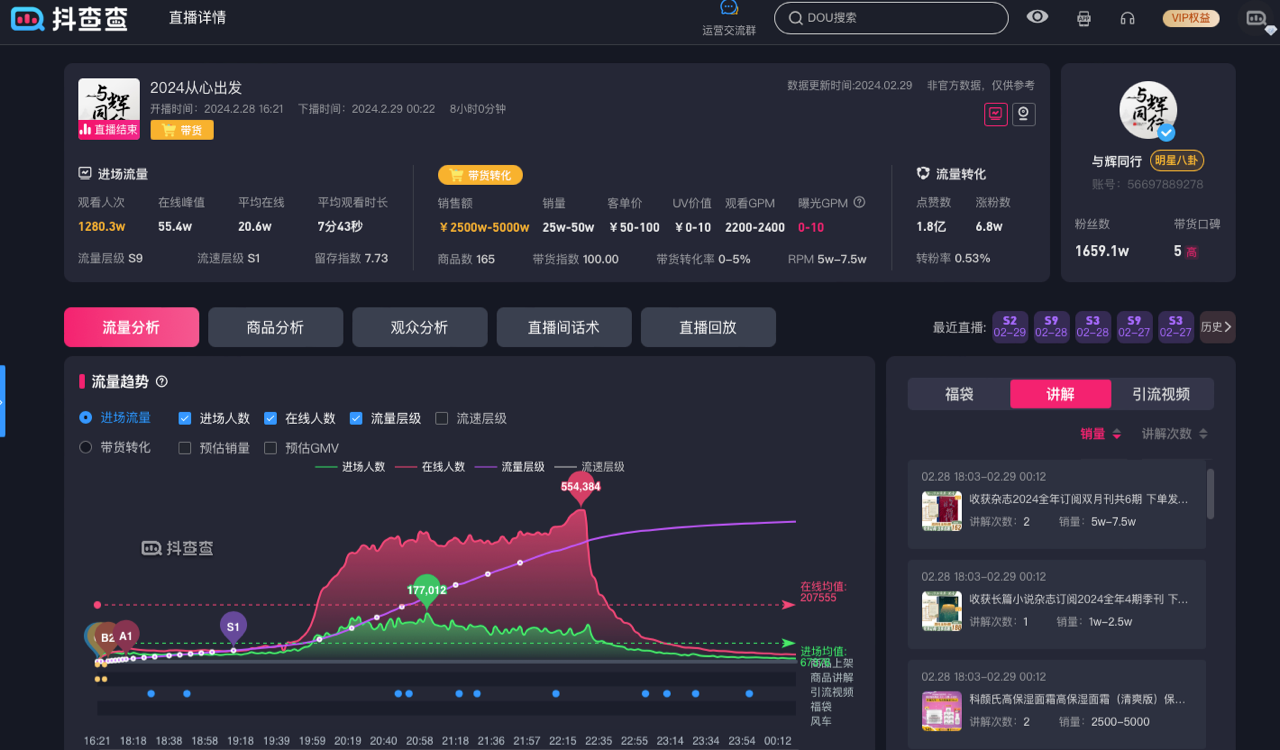This screenshot has width=1280, height=750.
Task: Click the info icon next to 曝光GPM
Action: (859, 203)
